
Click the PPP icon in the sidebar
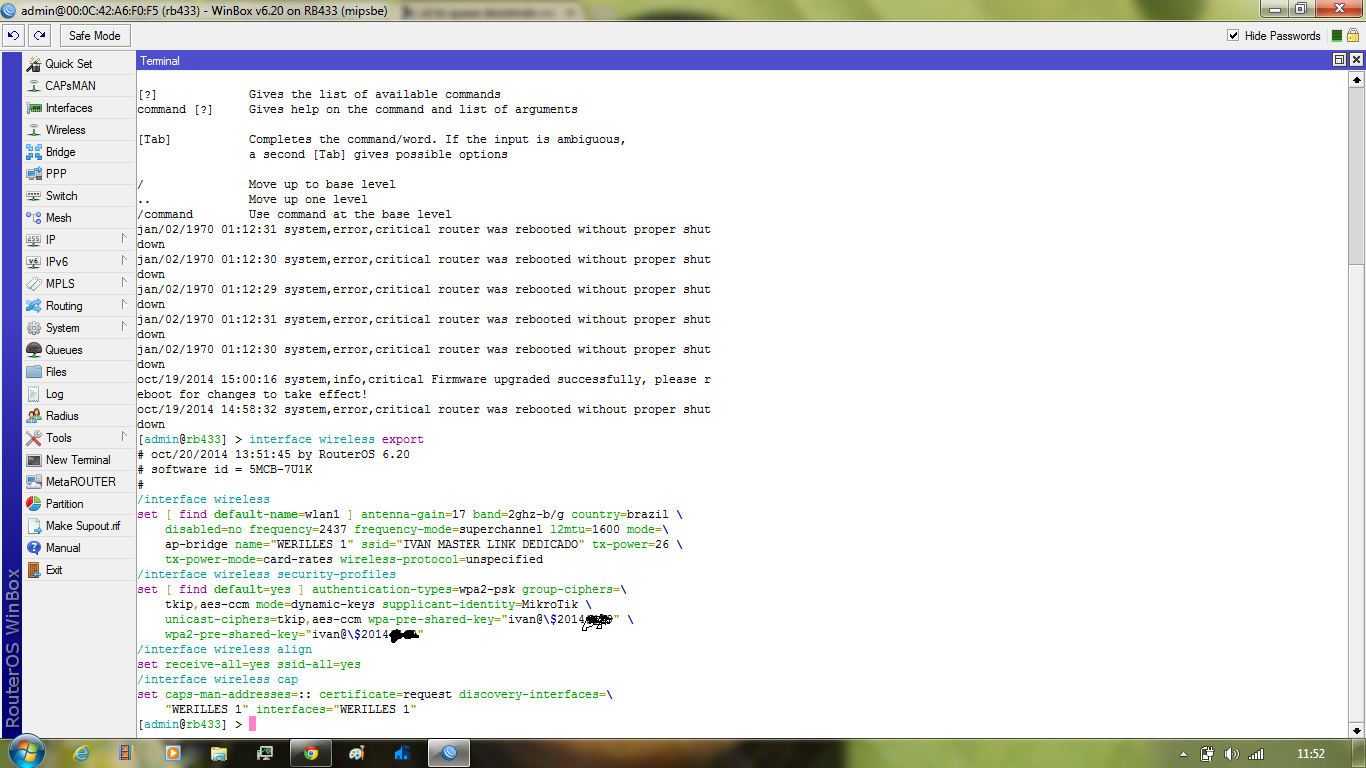(x=33, y=173)
